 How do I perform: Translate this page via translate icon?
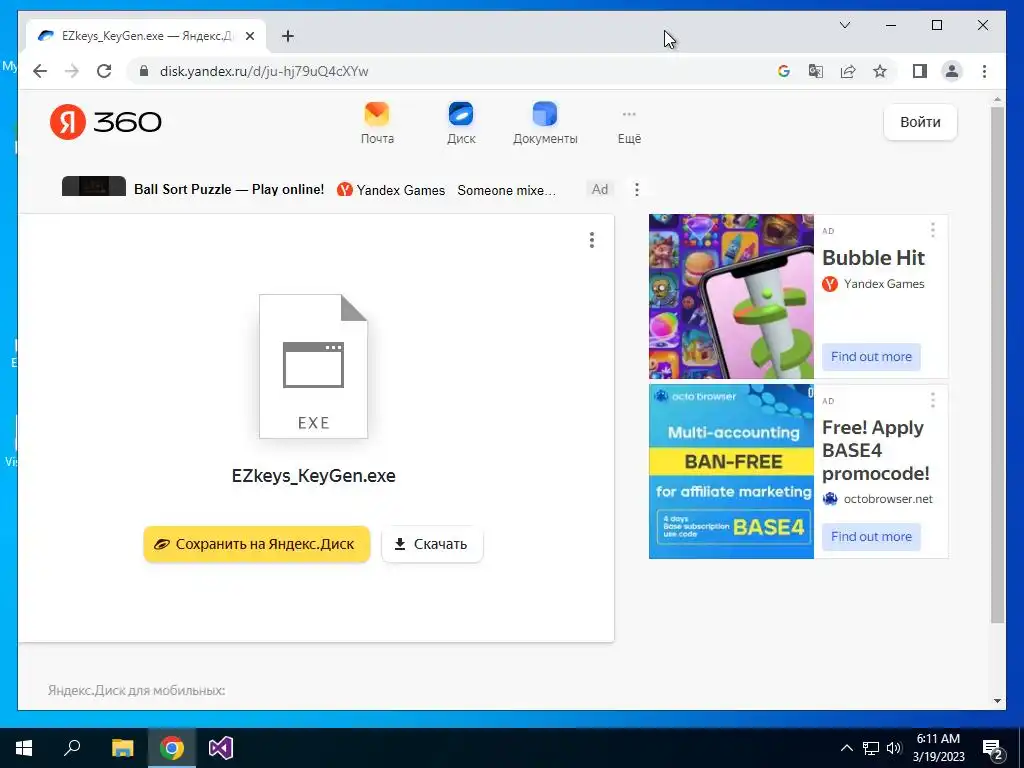[816, 71]
